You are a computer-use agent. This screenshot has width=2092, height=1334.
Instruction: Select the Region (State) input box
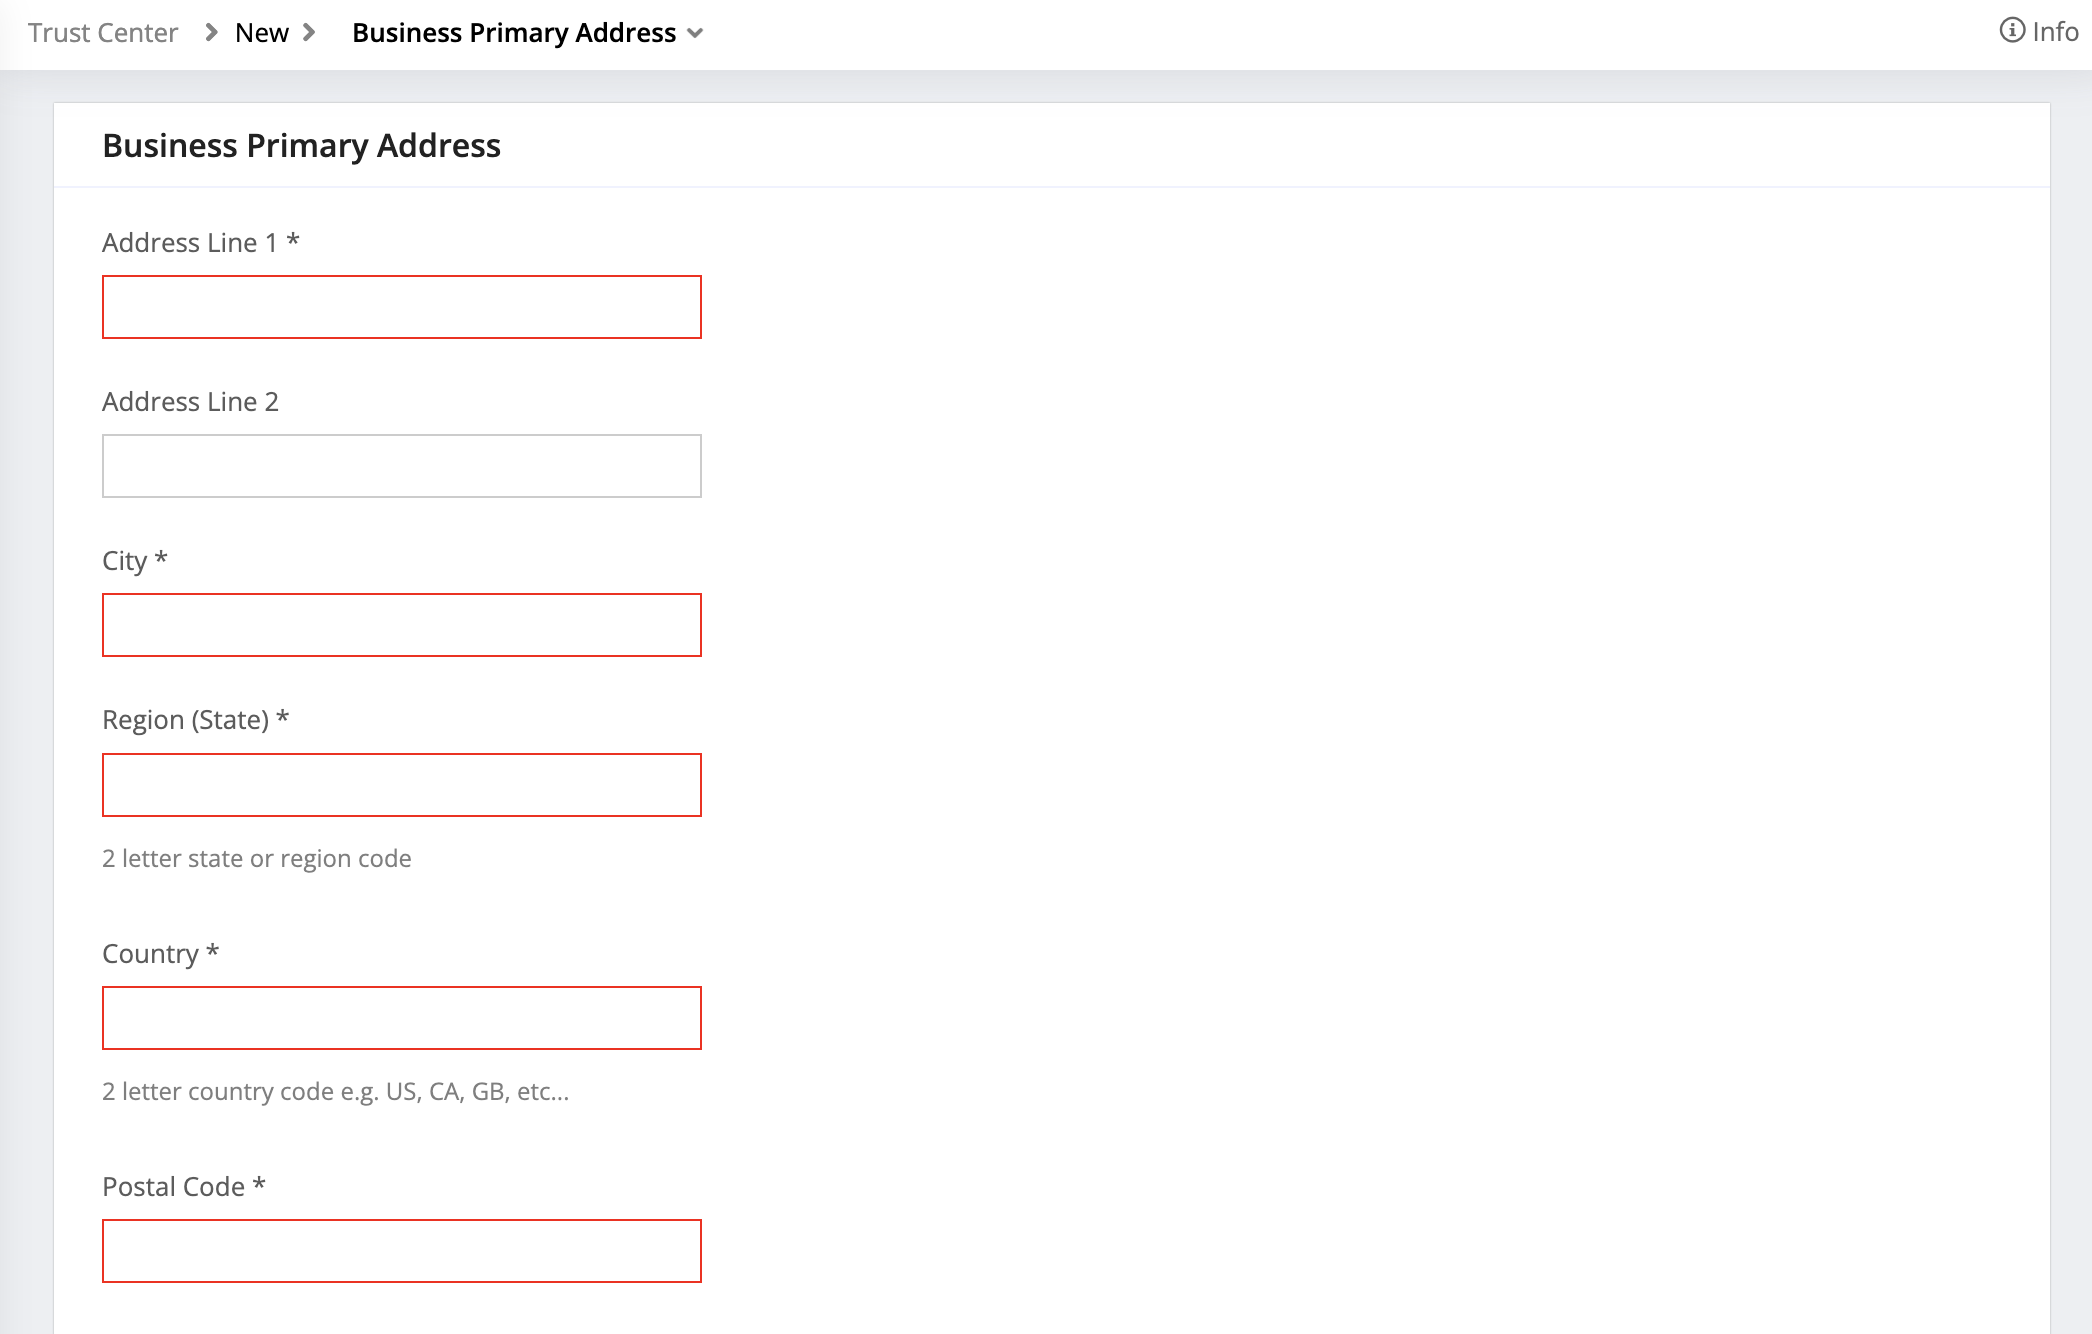(401, 785)
